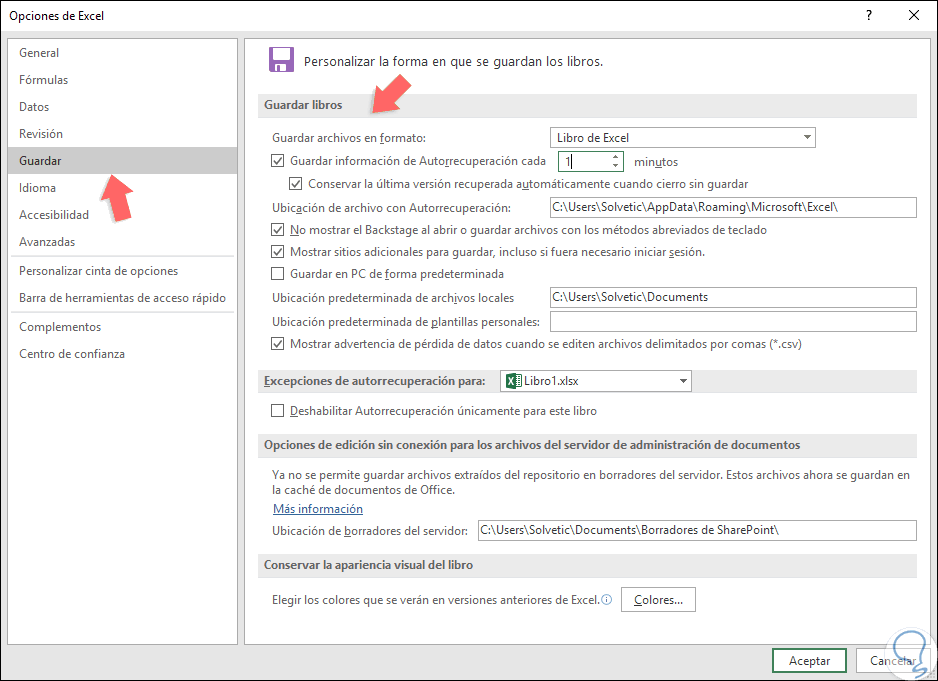Viewport: 938px width, 681px height.
Task: Follow the Más información link
Action: [x=318, y=509]
